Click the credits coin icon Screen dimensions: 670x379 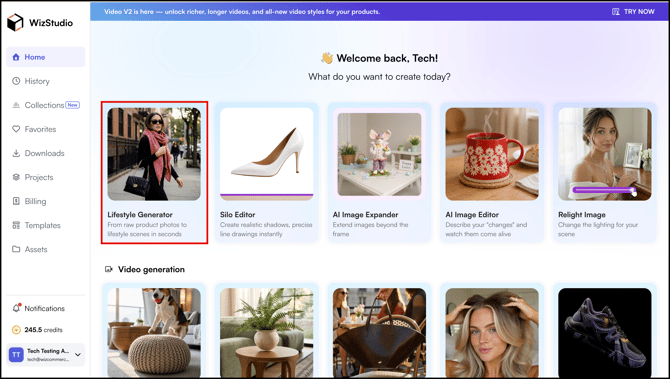[16, 330]
